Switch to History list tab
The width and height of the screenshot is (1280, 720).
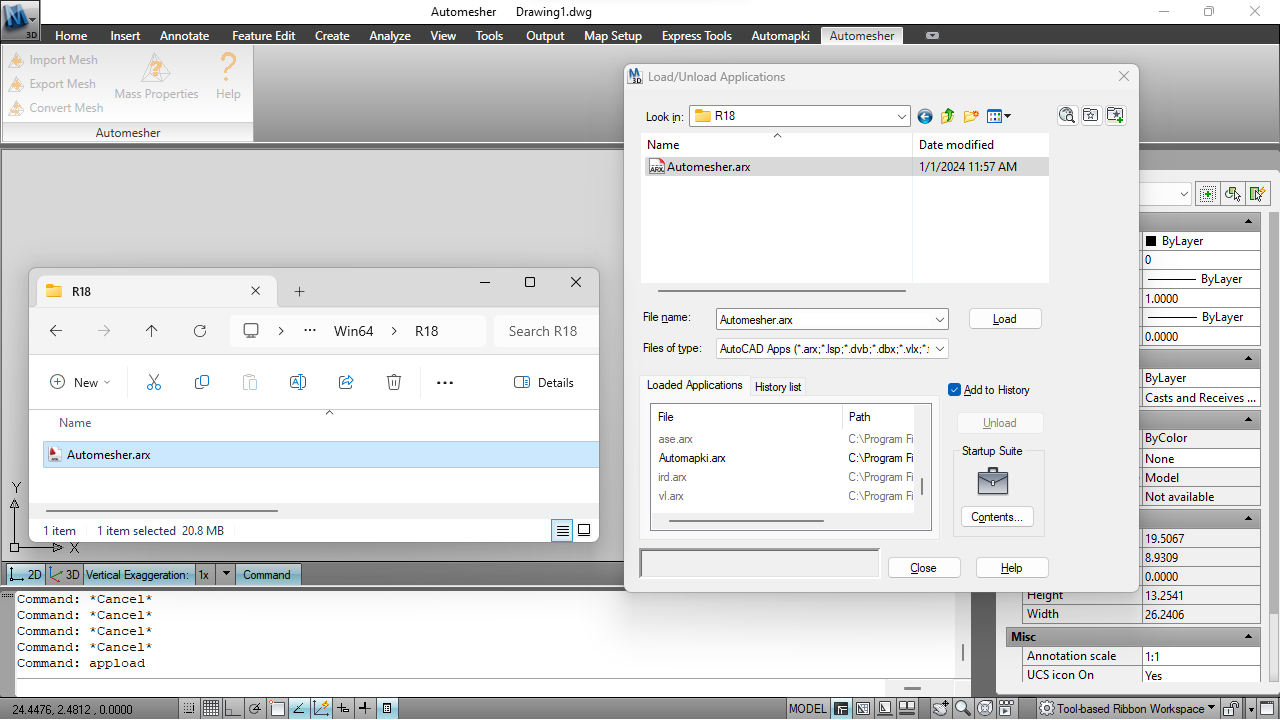click(x=778, y=387)
